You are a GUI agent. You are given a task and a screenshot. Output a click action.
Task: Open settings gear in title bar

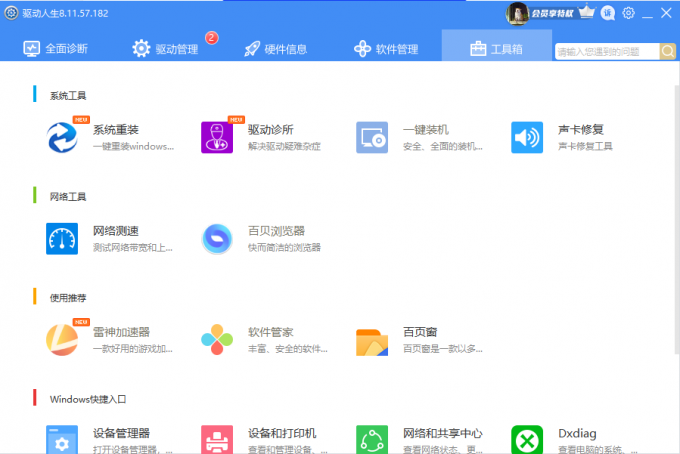coord(628,13)
